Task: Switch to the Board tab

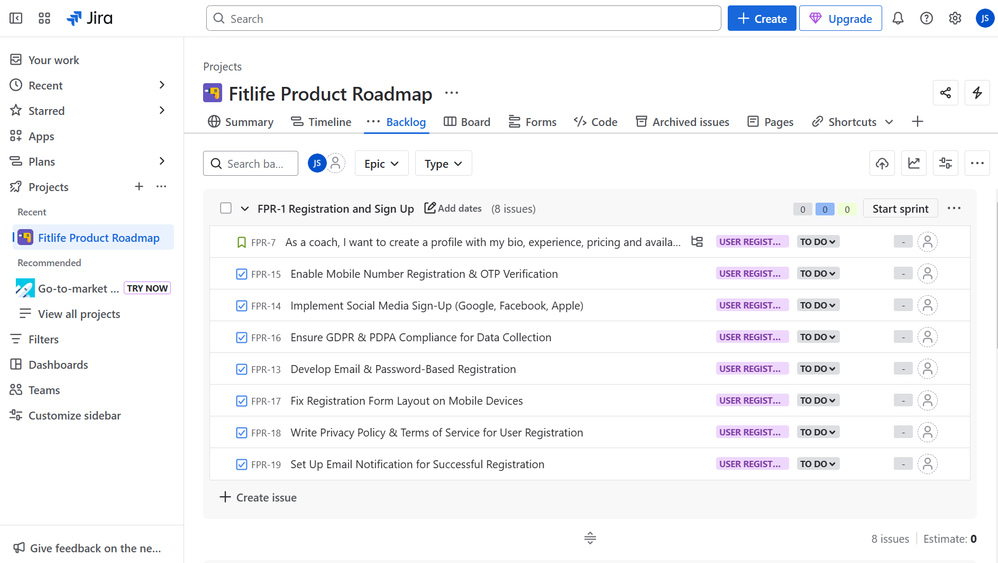Action: tap(467, 122)
